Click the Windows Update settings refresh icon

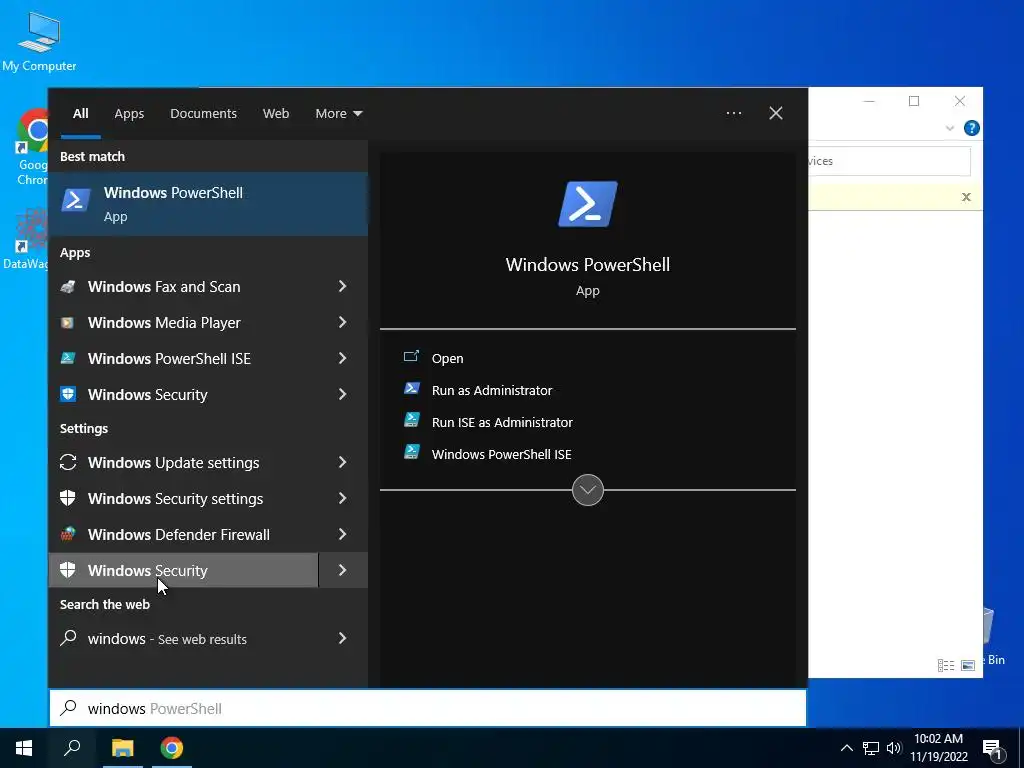coord(68,462)
